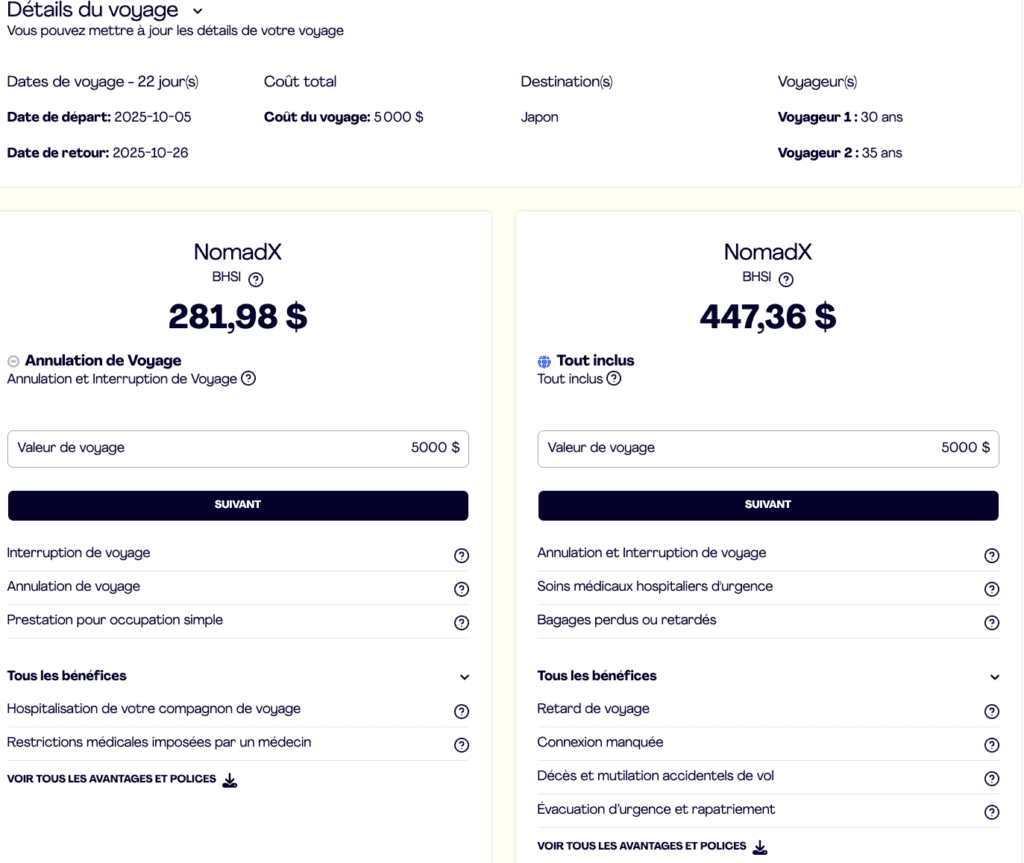Download all benefits and policies for Tout inclus plan
1024x863 pixels.
point(759,847)
